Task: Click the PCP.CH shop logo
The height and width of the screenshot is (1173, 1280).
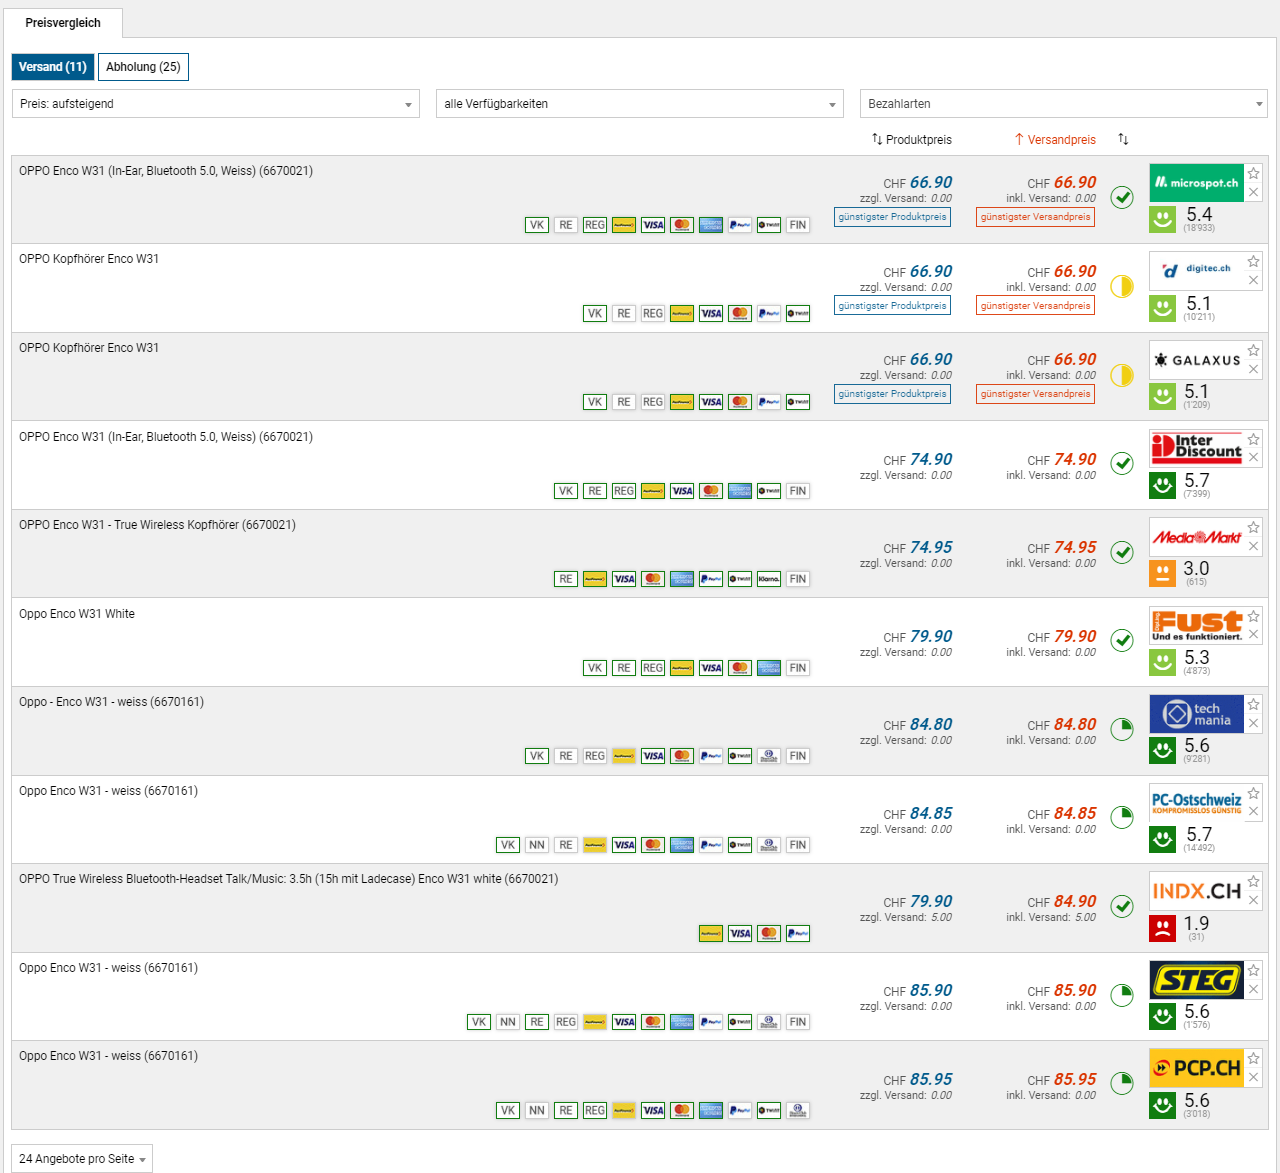Action: pos(1196,1068)
